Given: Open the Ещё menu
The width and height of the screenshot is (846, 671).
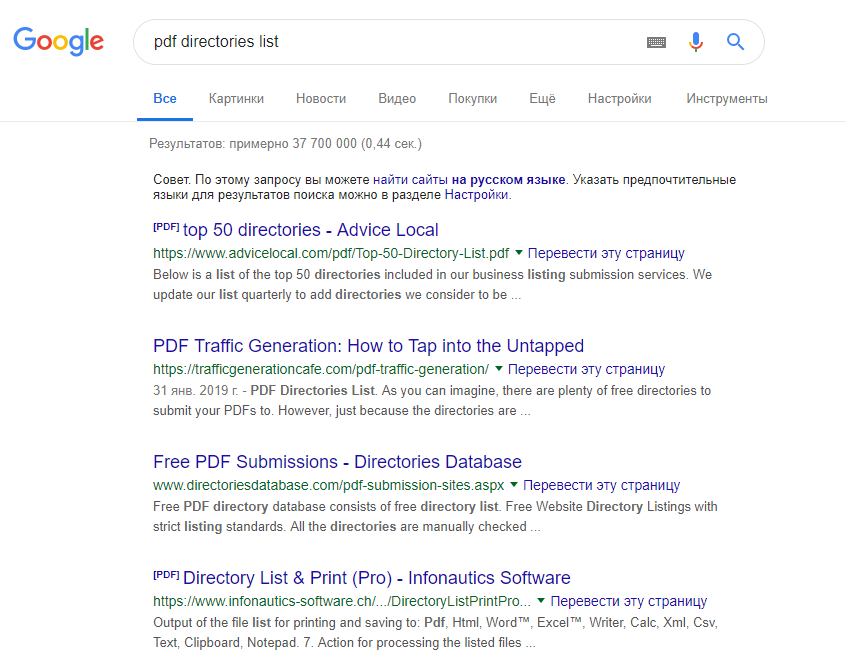Looking at the screenshot, I should (542, 99).
